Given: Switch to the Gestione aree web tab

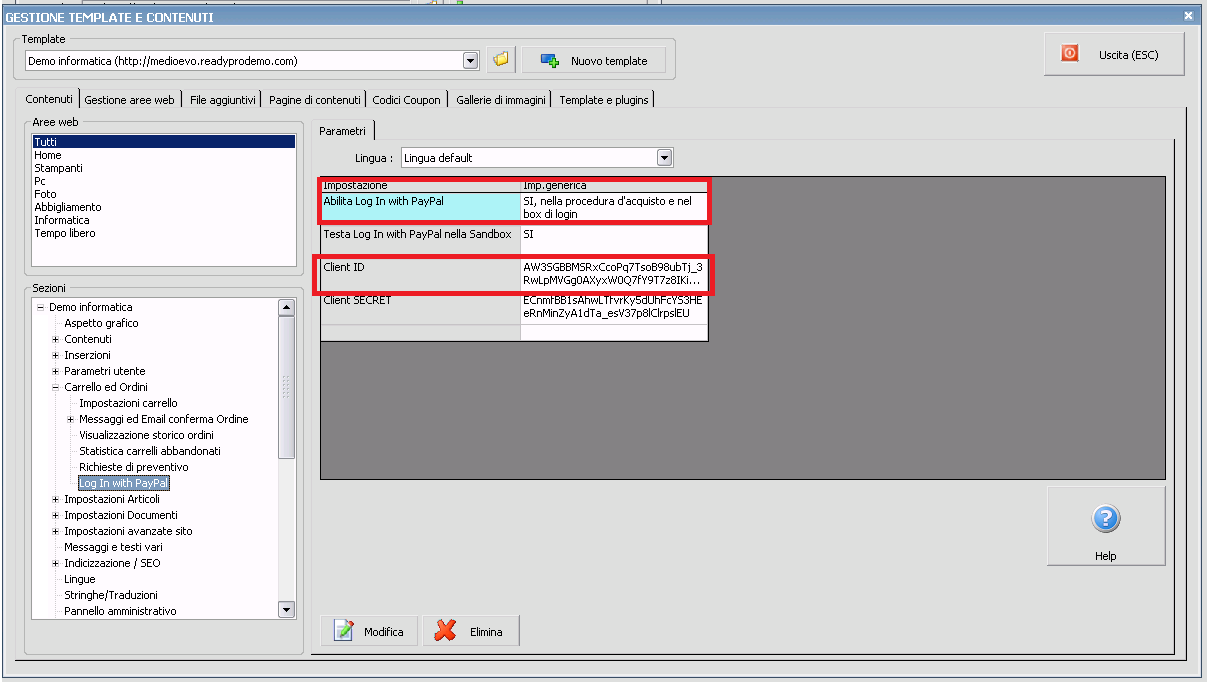Looking at the screenshot, I should click(129, 100).
